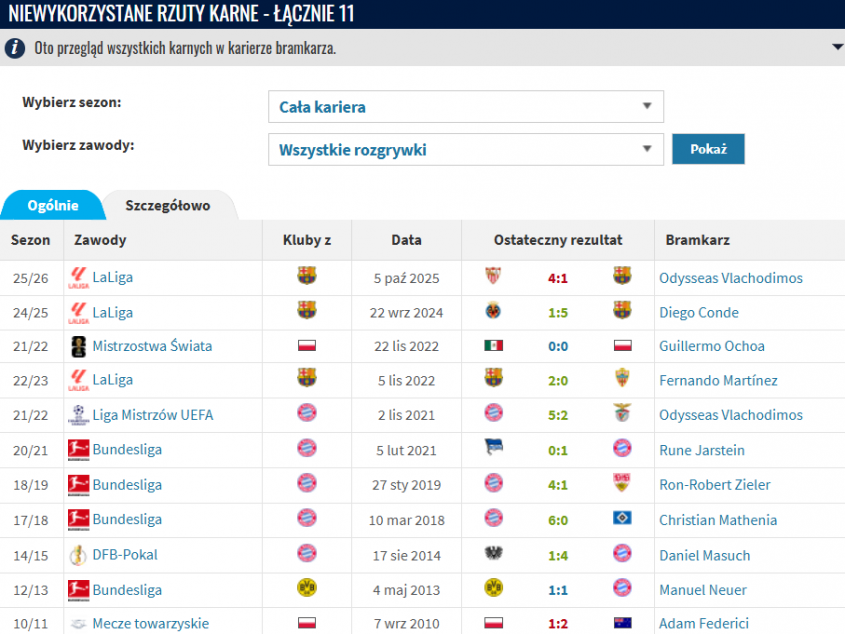The height and width of the screenshot is (634, 845).
Task: Open the 0:0 match result link
Action: (557, 346)
